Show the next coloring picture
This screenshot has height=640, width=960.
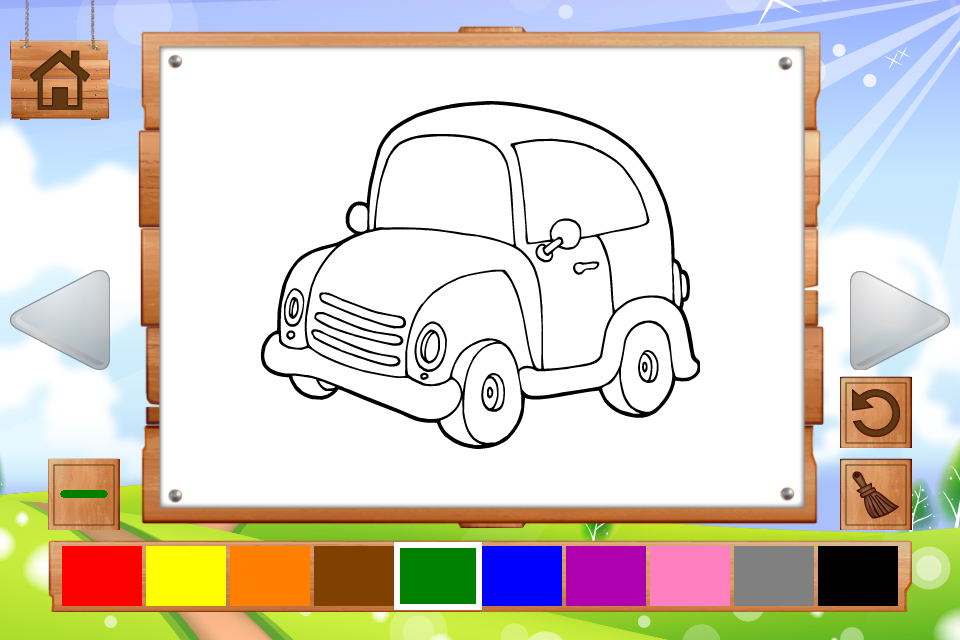[898, 320]
